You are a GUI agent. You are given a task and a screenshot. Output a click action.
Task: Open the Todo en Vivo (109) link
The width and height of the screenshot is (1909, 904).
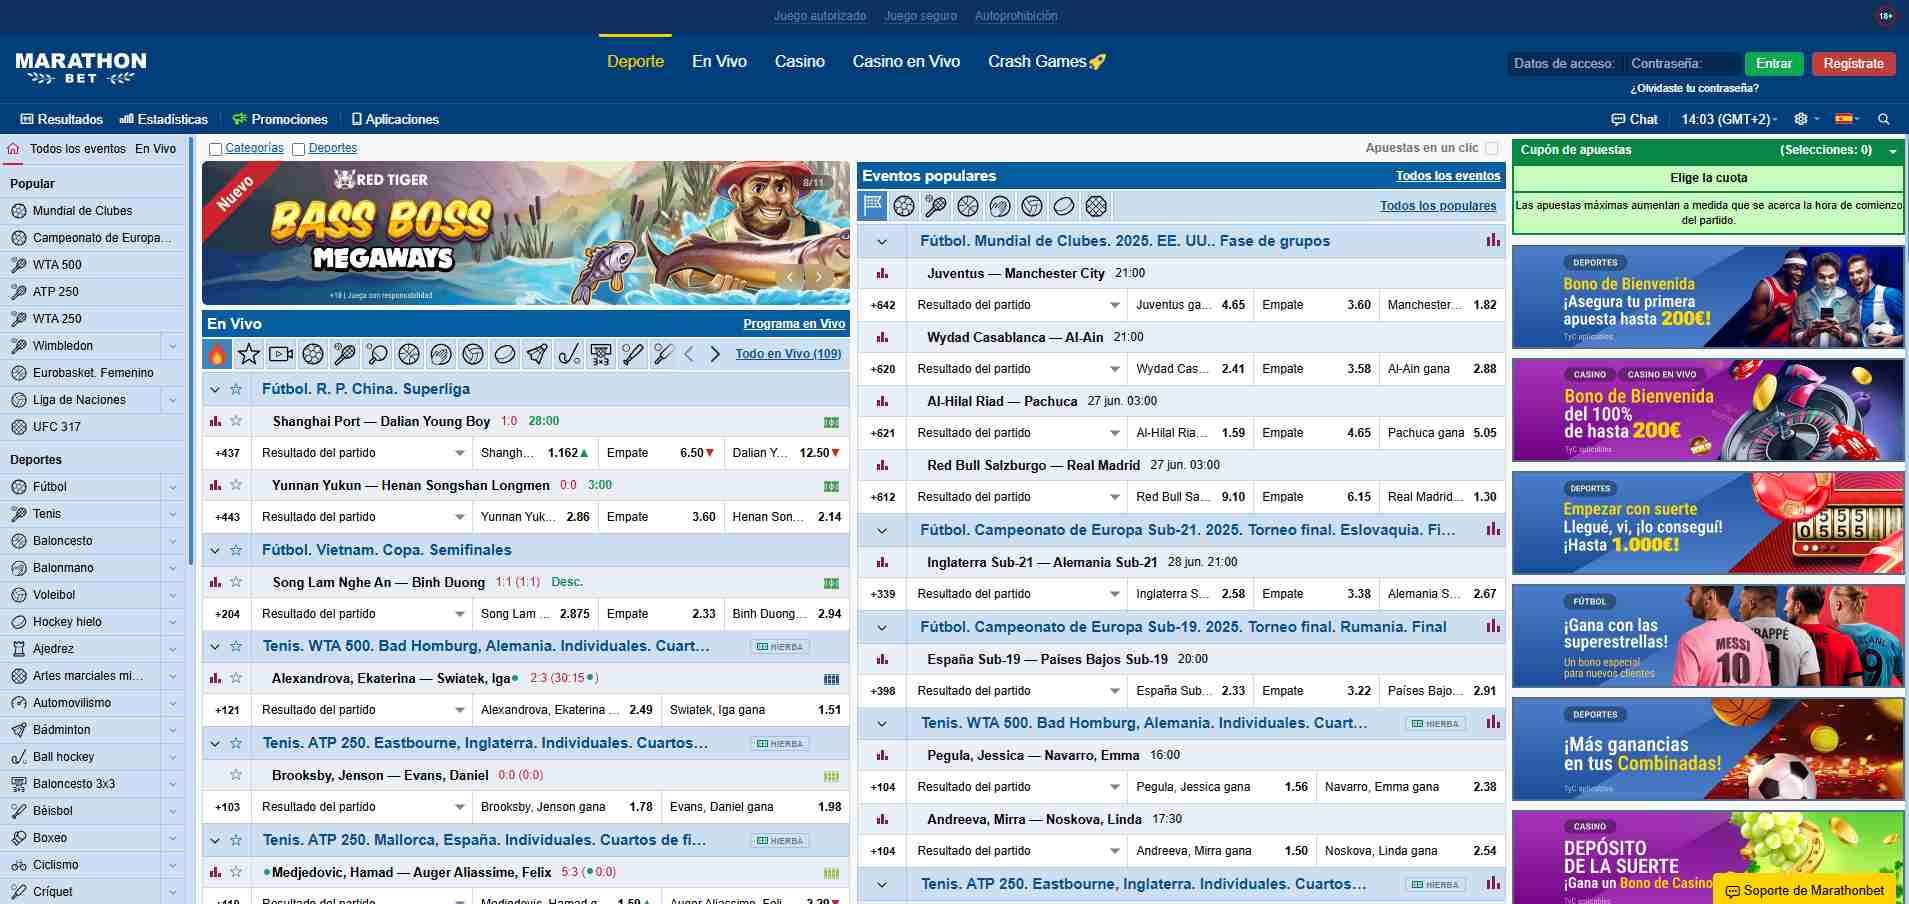point(788,354)
